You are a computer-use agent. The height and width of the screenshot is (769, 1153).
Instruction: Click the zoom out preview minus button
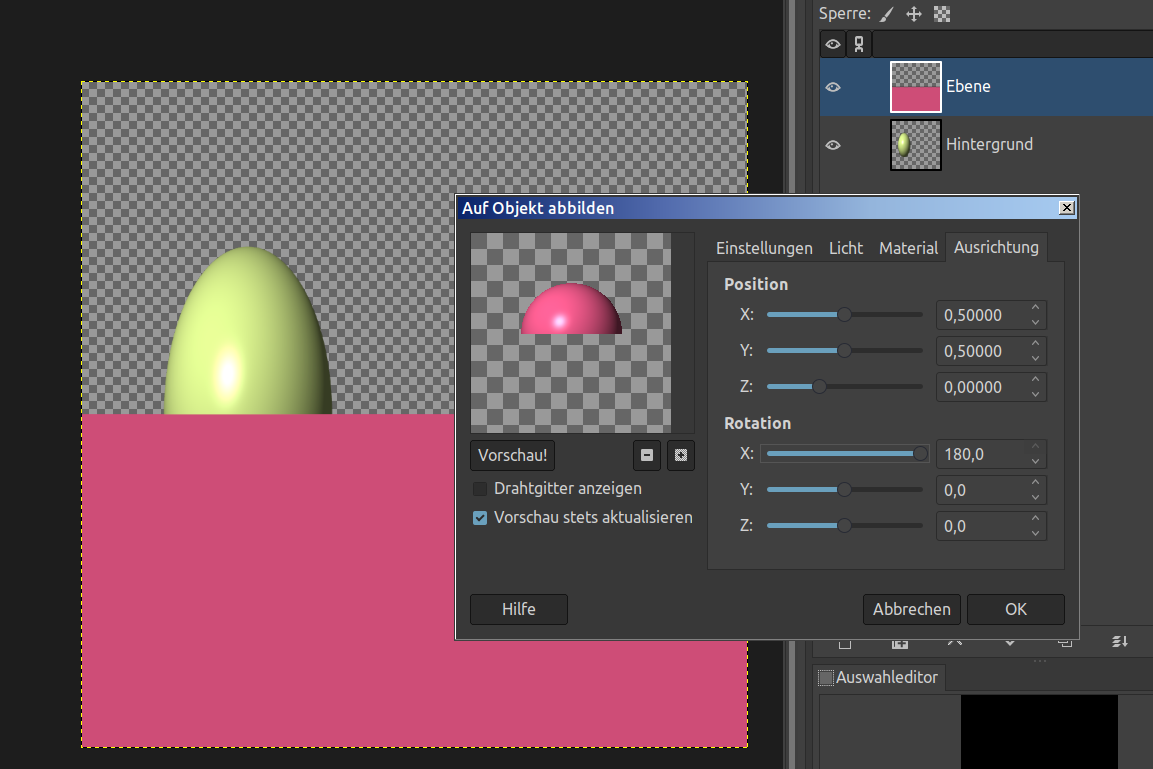click(x=647, y=455)
